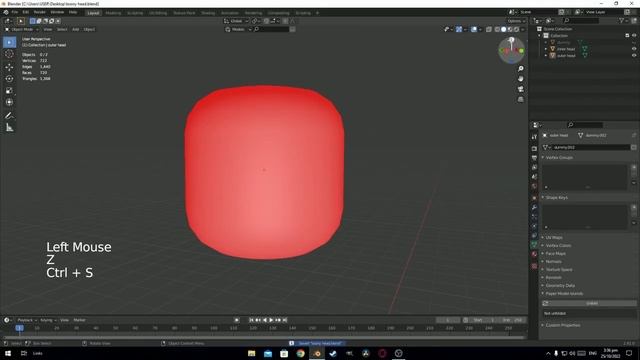
Task: Select the Transform tool
Action: pyautogui.click(x=9, y=102)
